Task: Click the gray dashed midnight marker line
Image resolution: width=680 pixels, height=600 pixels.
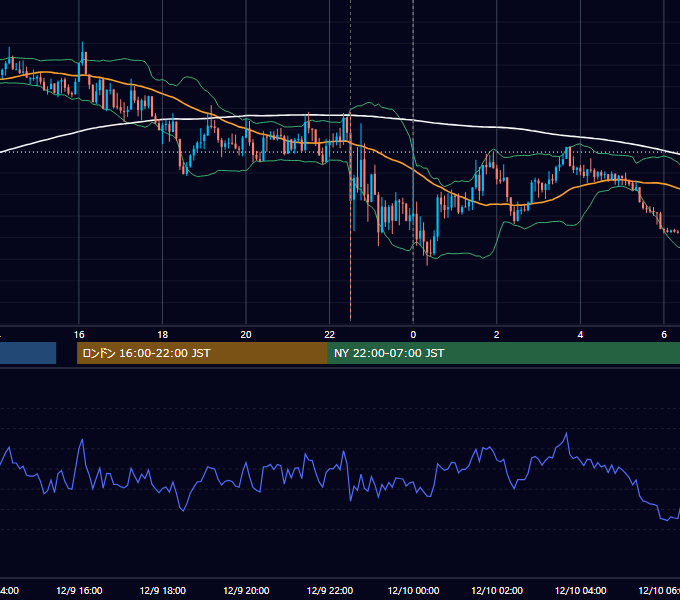Action: (413, 163)
